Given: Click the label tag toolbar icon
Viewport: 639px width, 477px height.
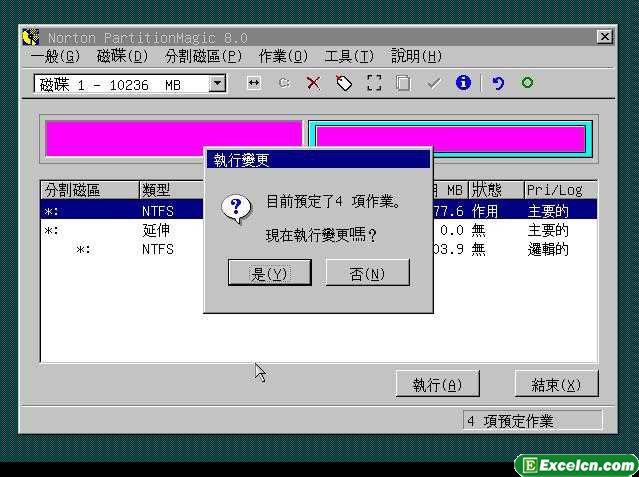Looking at the screenshot, I should click(x=344, y=83).
